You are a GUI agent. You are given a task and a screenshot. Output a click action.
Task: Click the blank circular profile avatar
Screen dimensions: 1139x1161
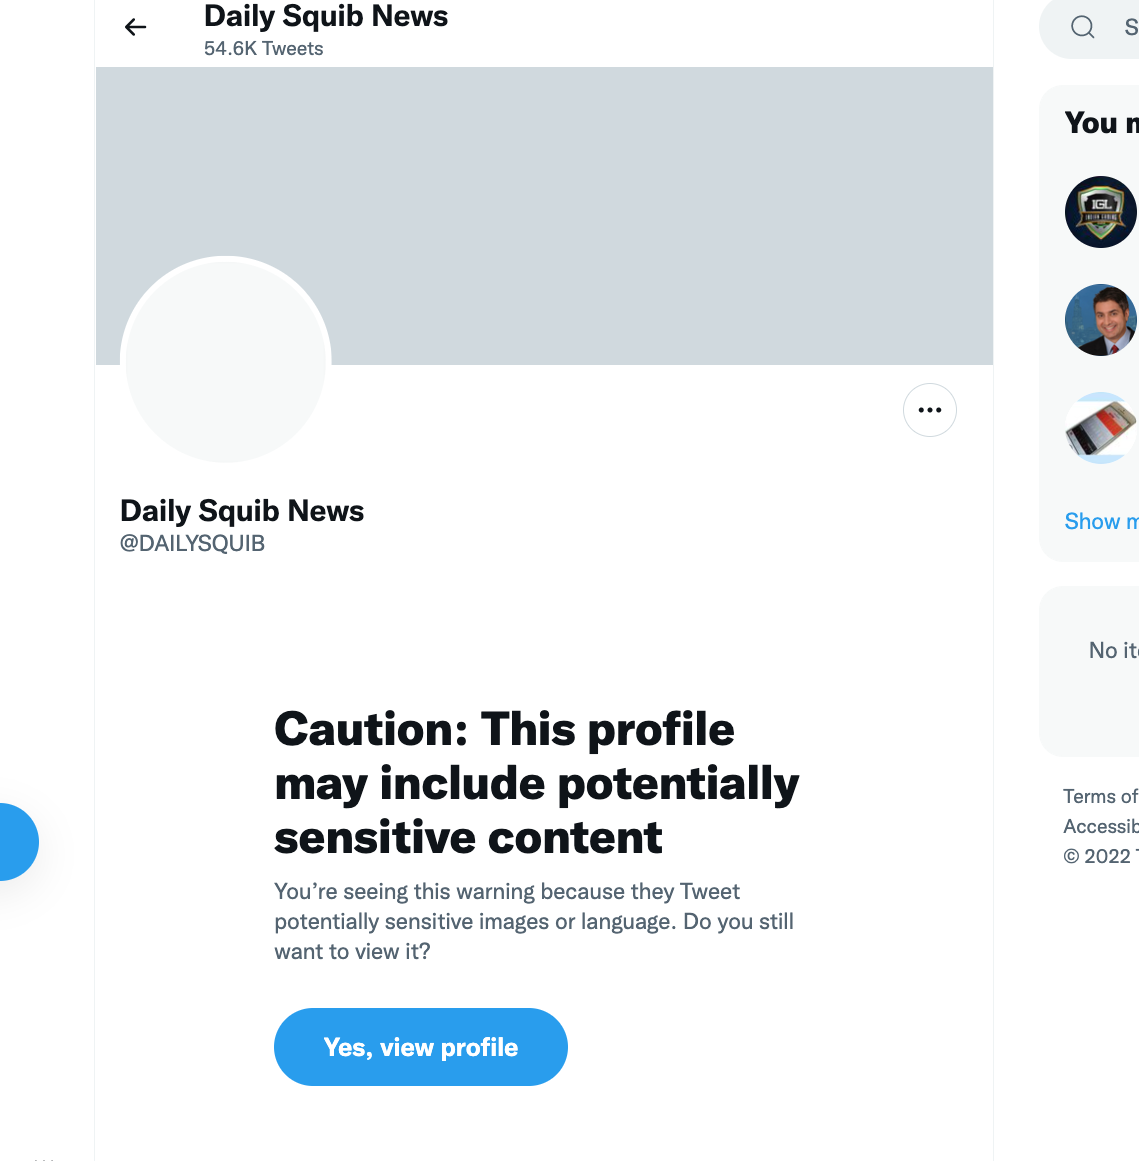[226, 360]
